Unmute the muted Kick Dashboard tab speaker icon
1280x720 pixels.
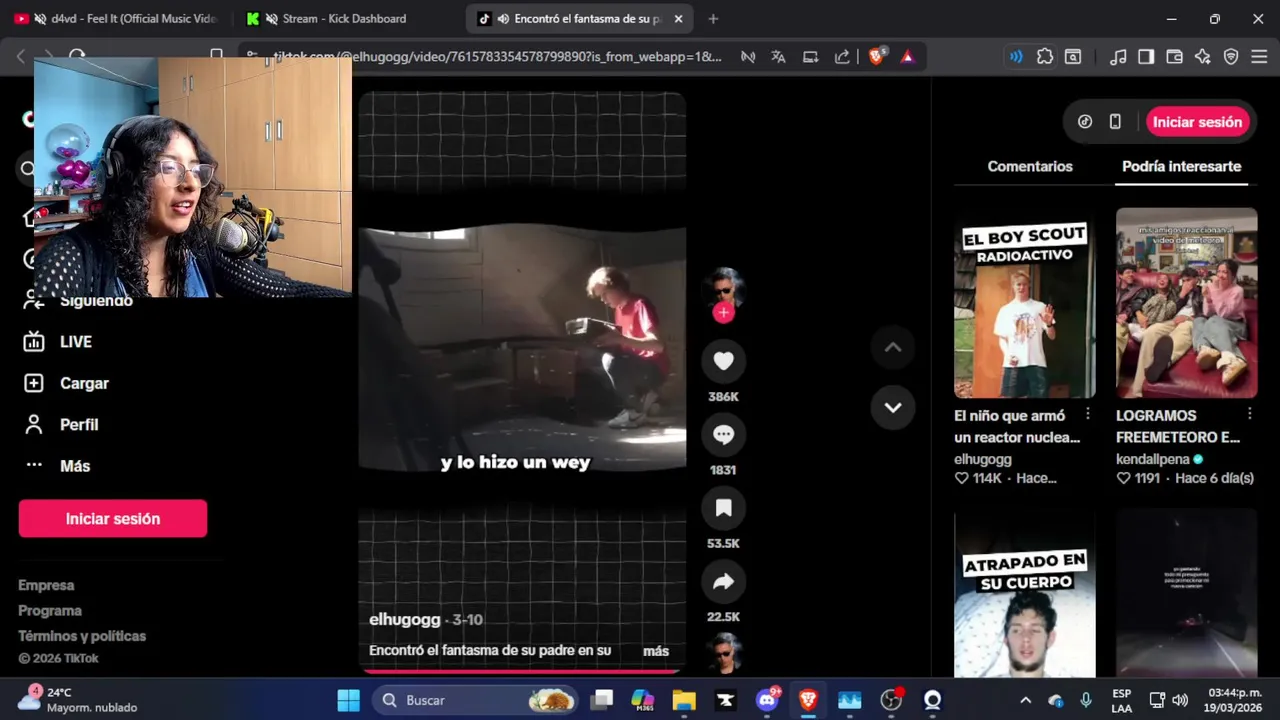coord(271,19)
